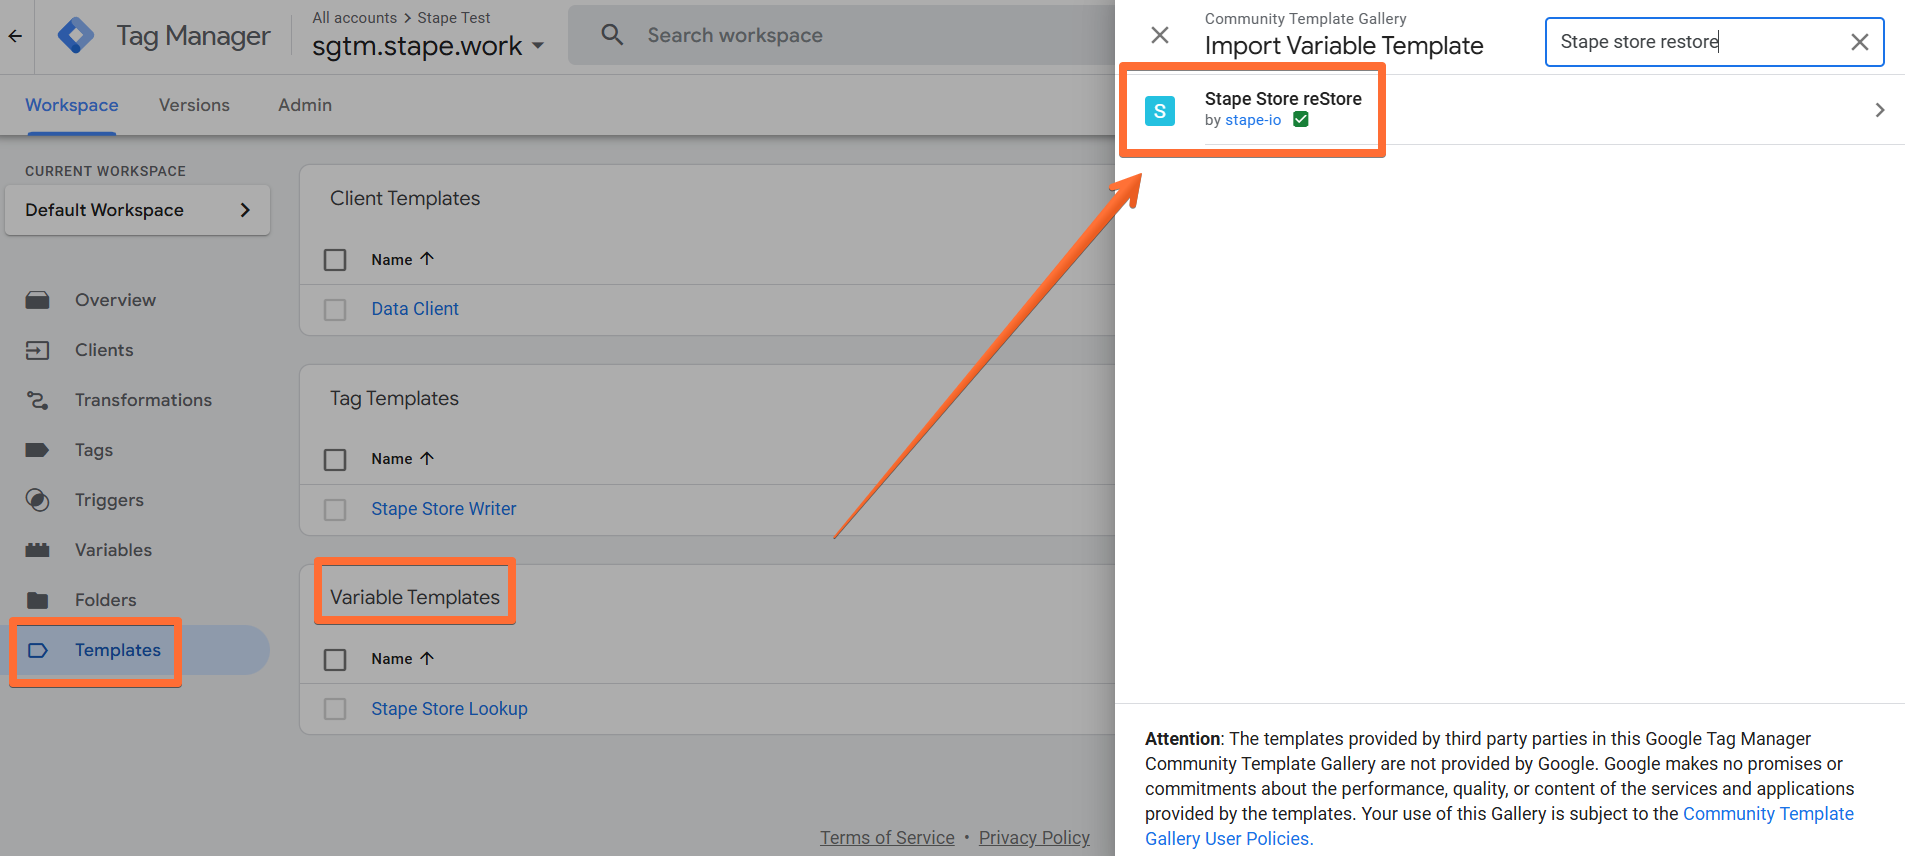The width and height of the screenshot is (1905, 856).
Task: Select the Data Client checkbox
Action: point(335,310)
